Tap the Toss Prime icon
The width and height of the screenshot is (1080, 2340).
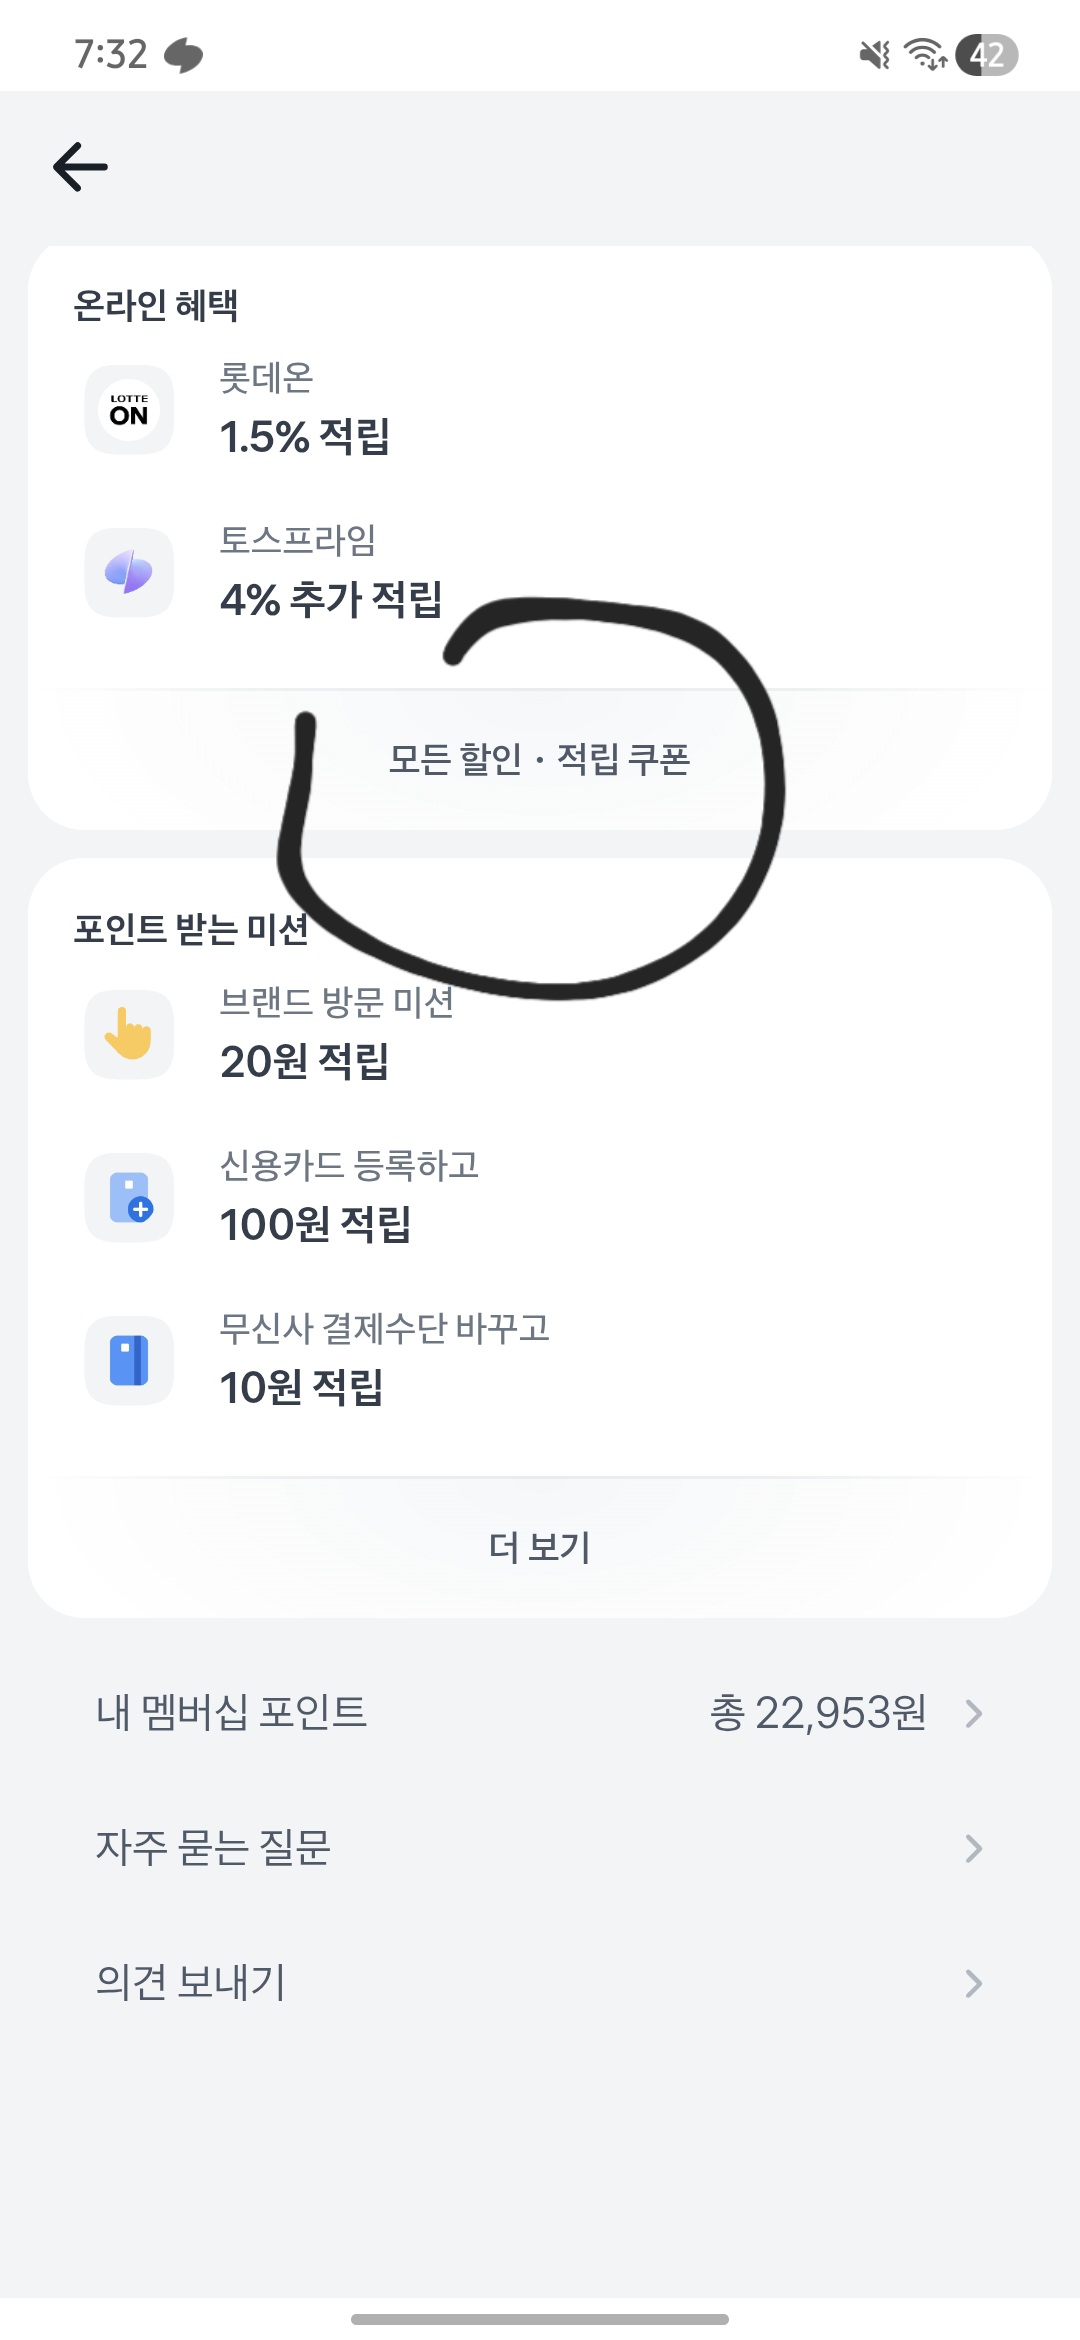[x=129, y=573]
